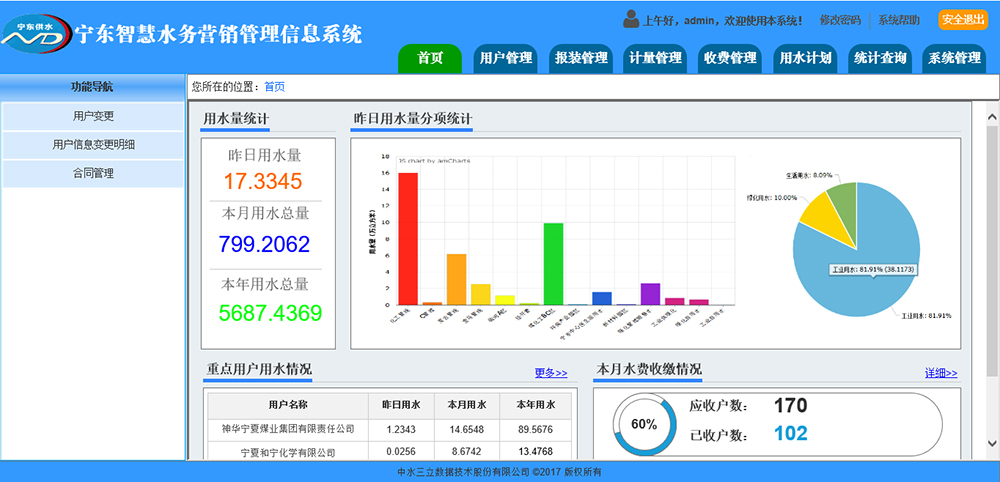Image resolution: width=1000 pixels, height=482 pixels.
Task: Select 用户变更 in the navigation sidebar
Action: pos(93,116)
